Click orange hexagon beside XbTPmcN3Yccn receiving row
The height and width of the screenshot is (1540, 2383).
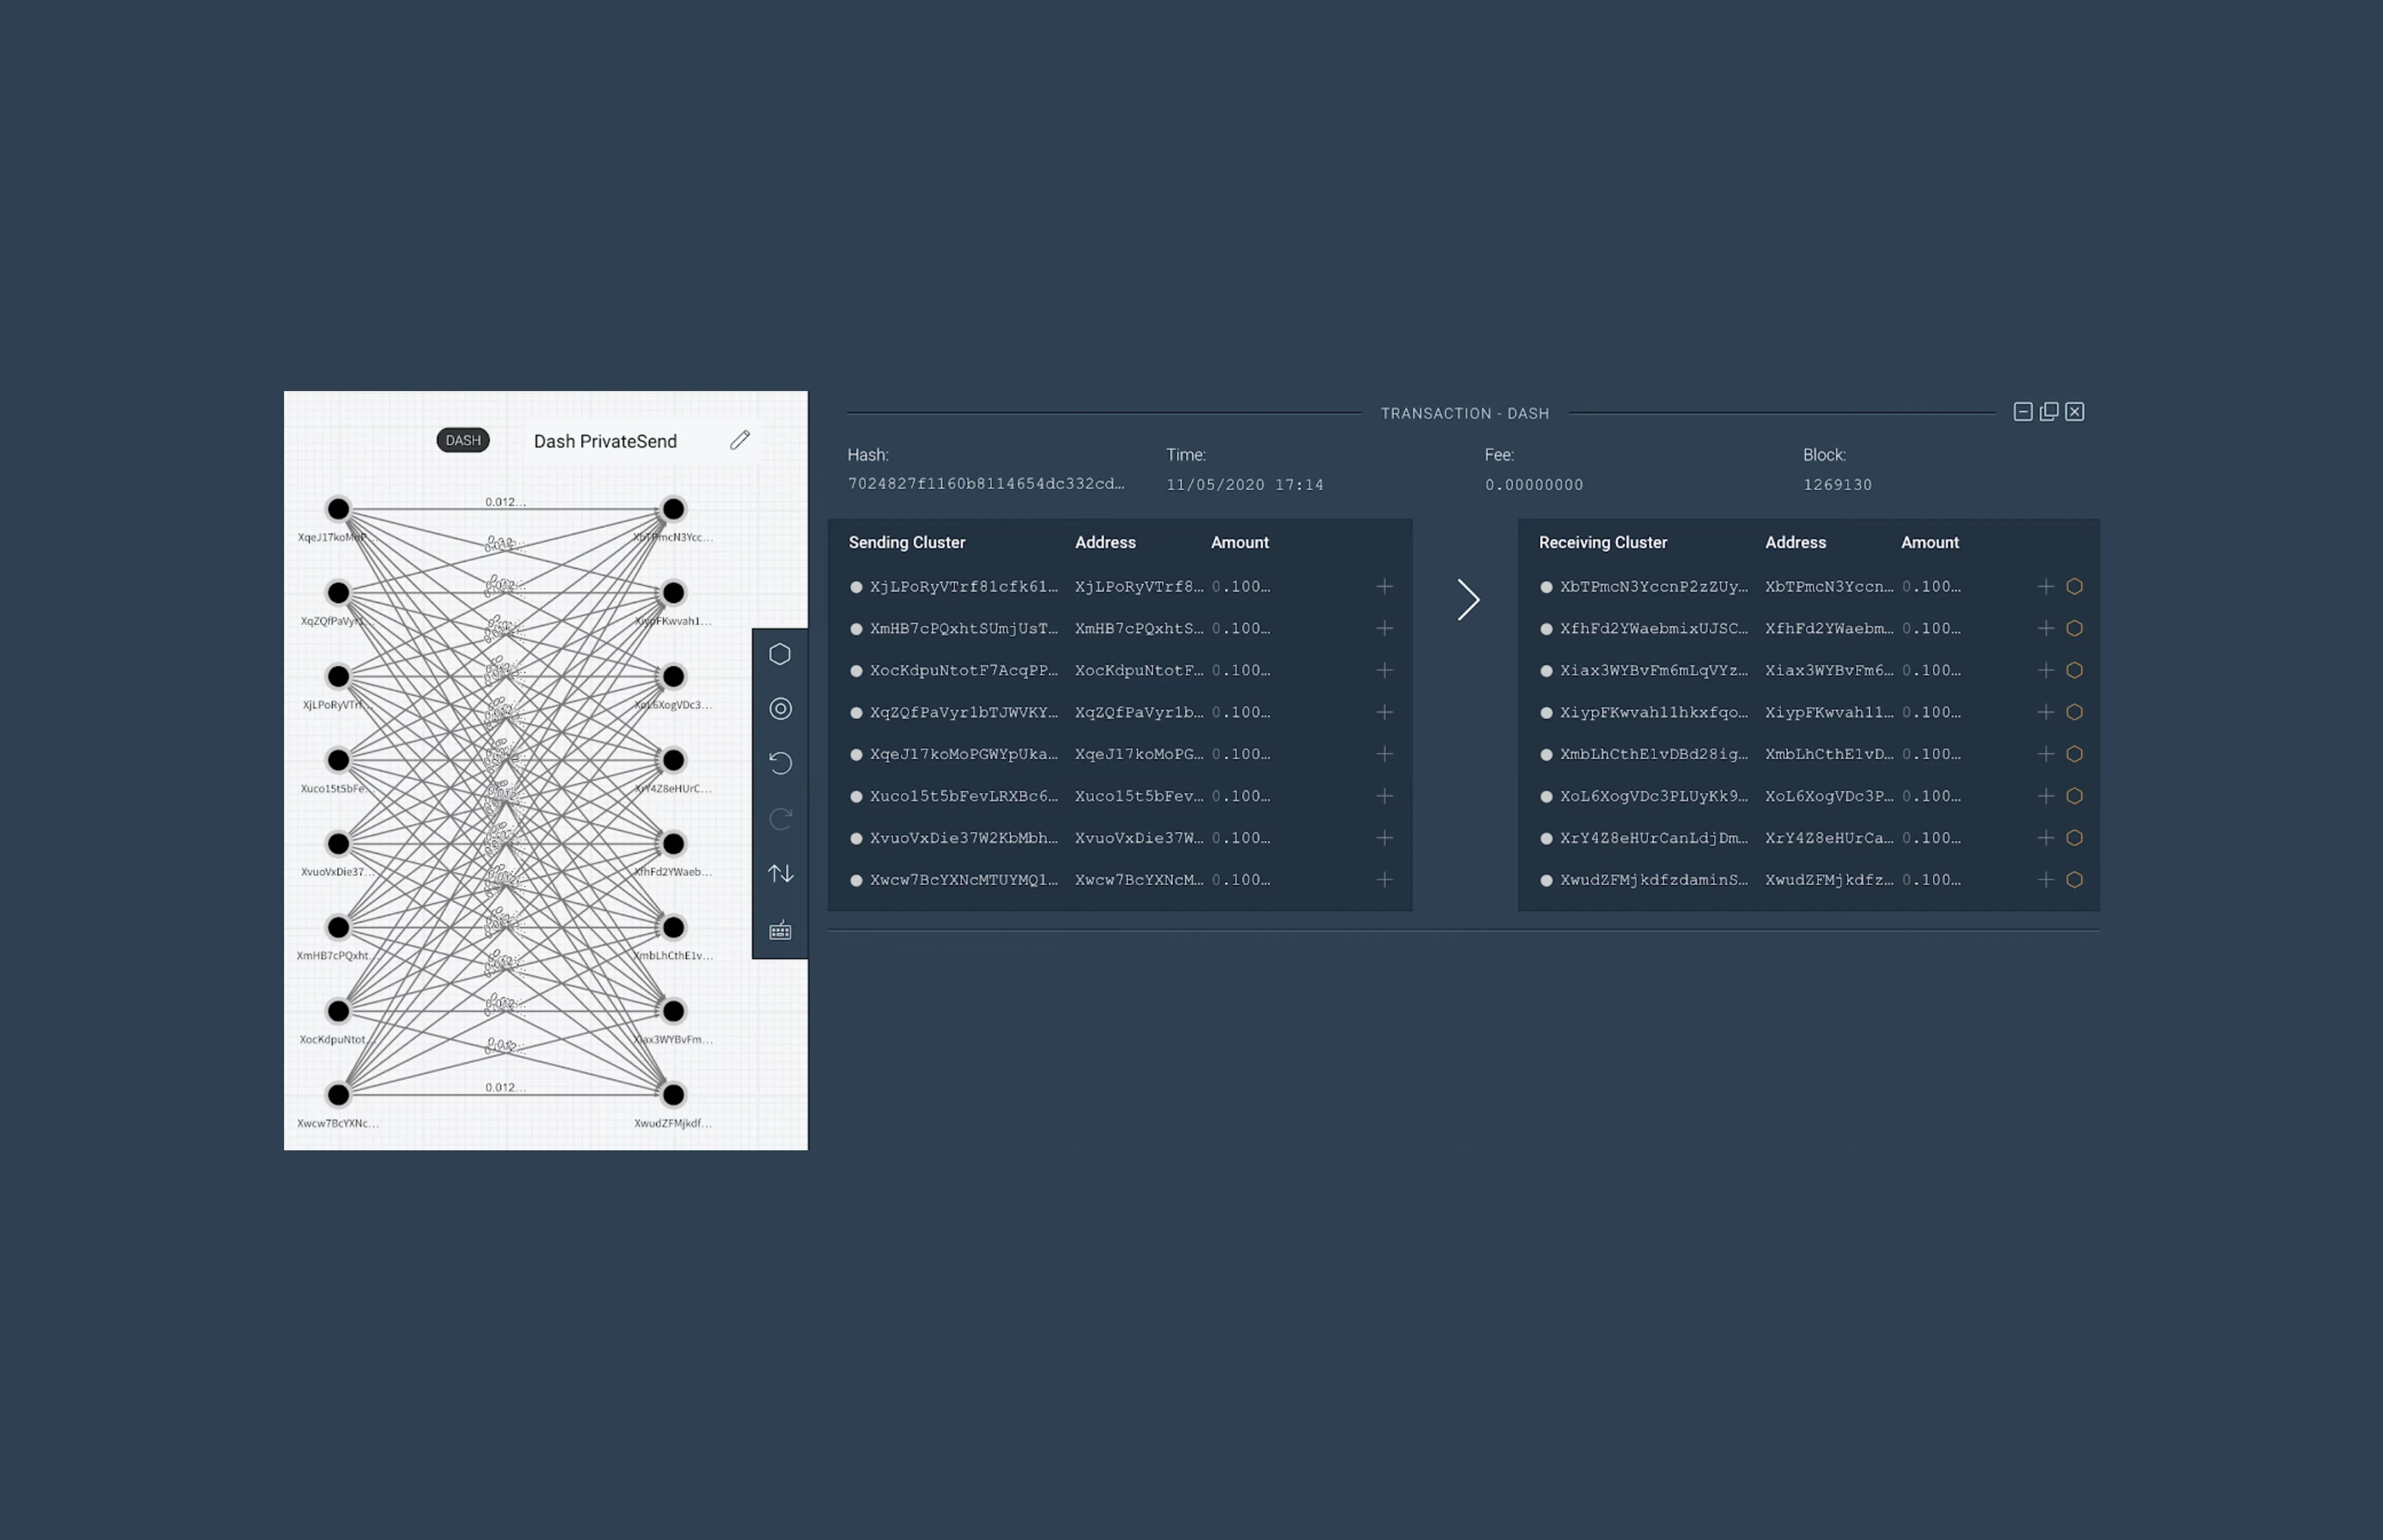(2074, 587)
